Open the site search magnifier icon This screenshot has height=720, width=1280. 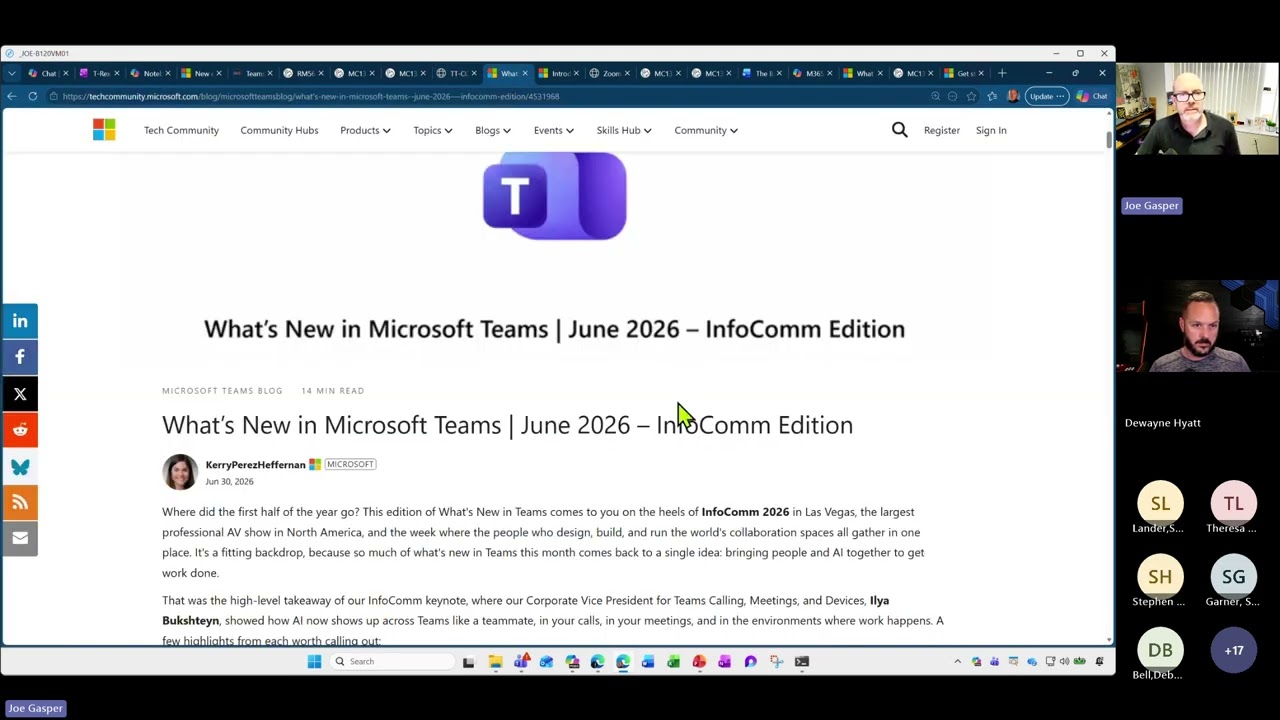tap(899, 130)
